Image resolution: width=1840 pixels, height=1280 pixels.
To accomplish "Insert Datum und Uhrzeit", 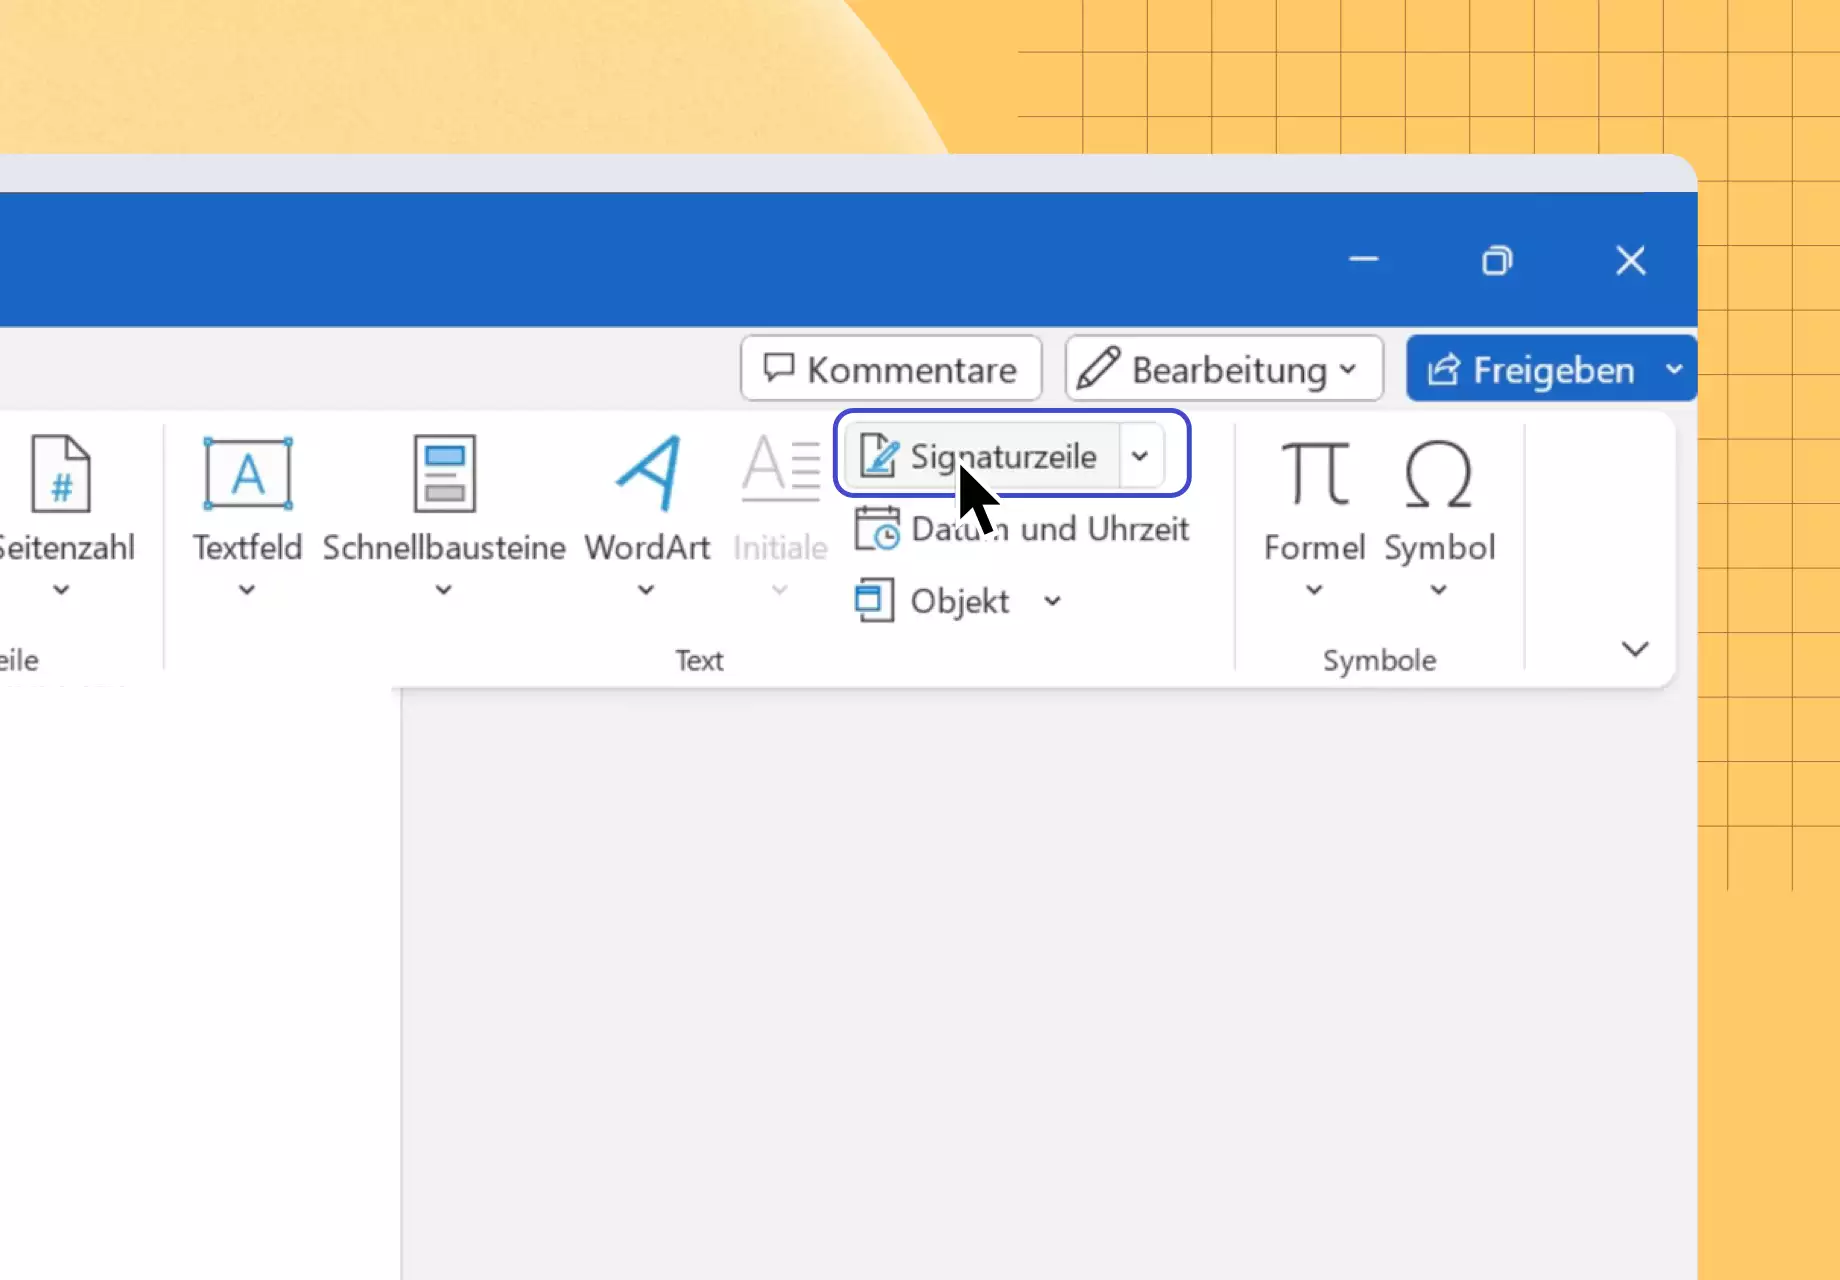I will pos(1022,529).
